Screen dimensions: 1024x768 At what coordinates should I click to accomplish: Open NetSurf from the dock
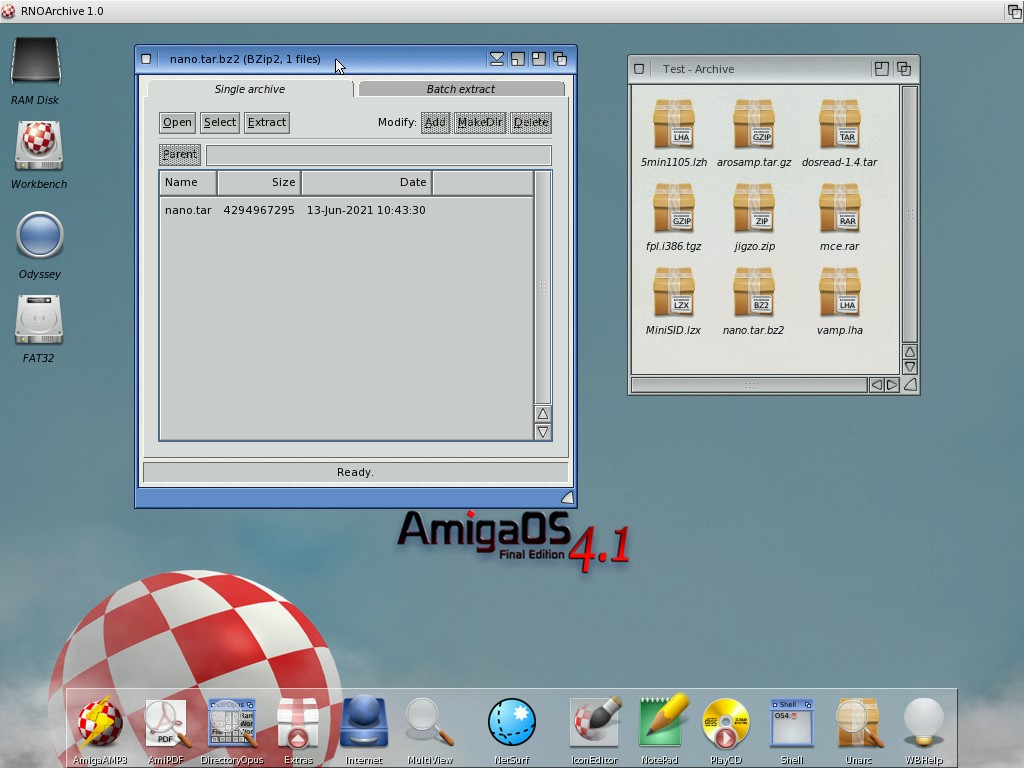[511, 723]
